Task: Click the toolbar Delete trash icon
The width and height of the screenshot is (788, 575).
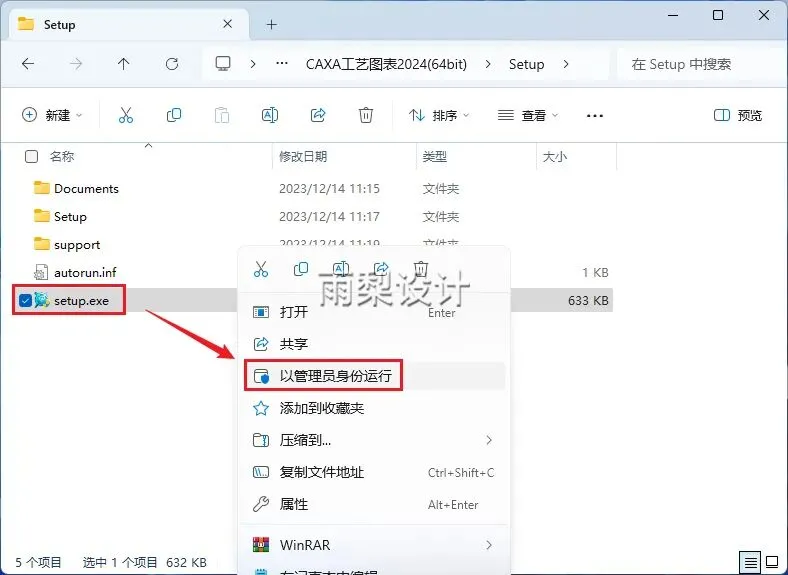Action: (x=366, y=115)
